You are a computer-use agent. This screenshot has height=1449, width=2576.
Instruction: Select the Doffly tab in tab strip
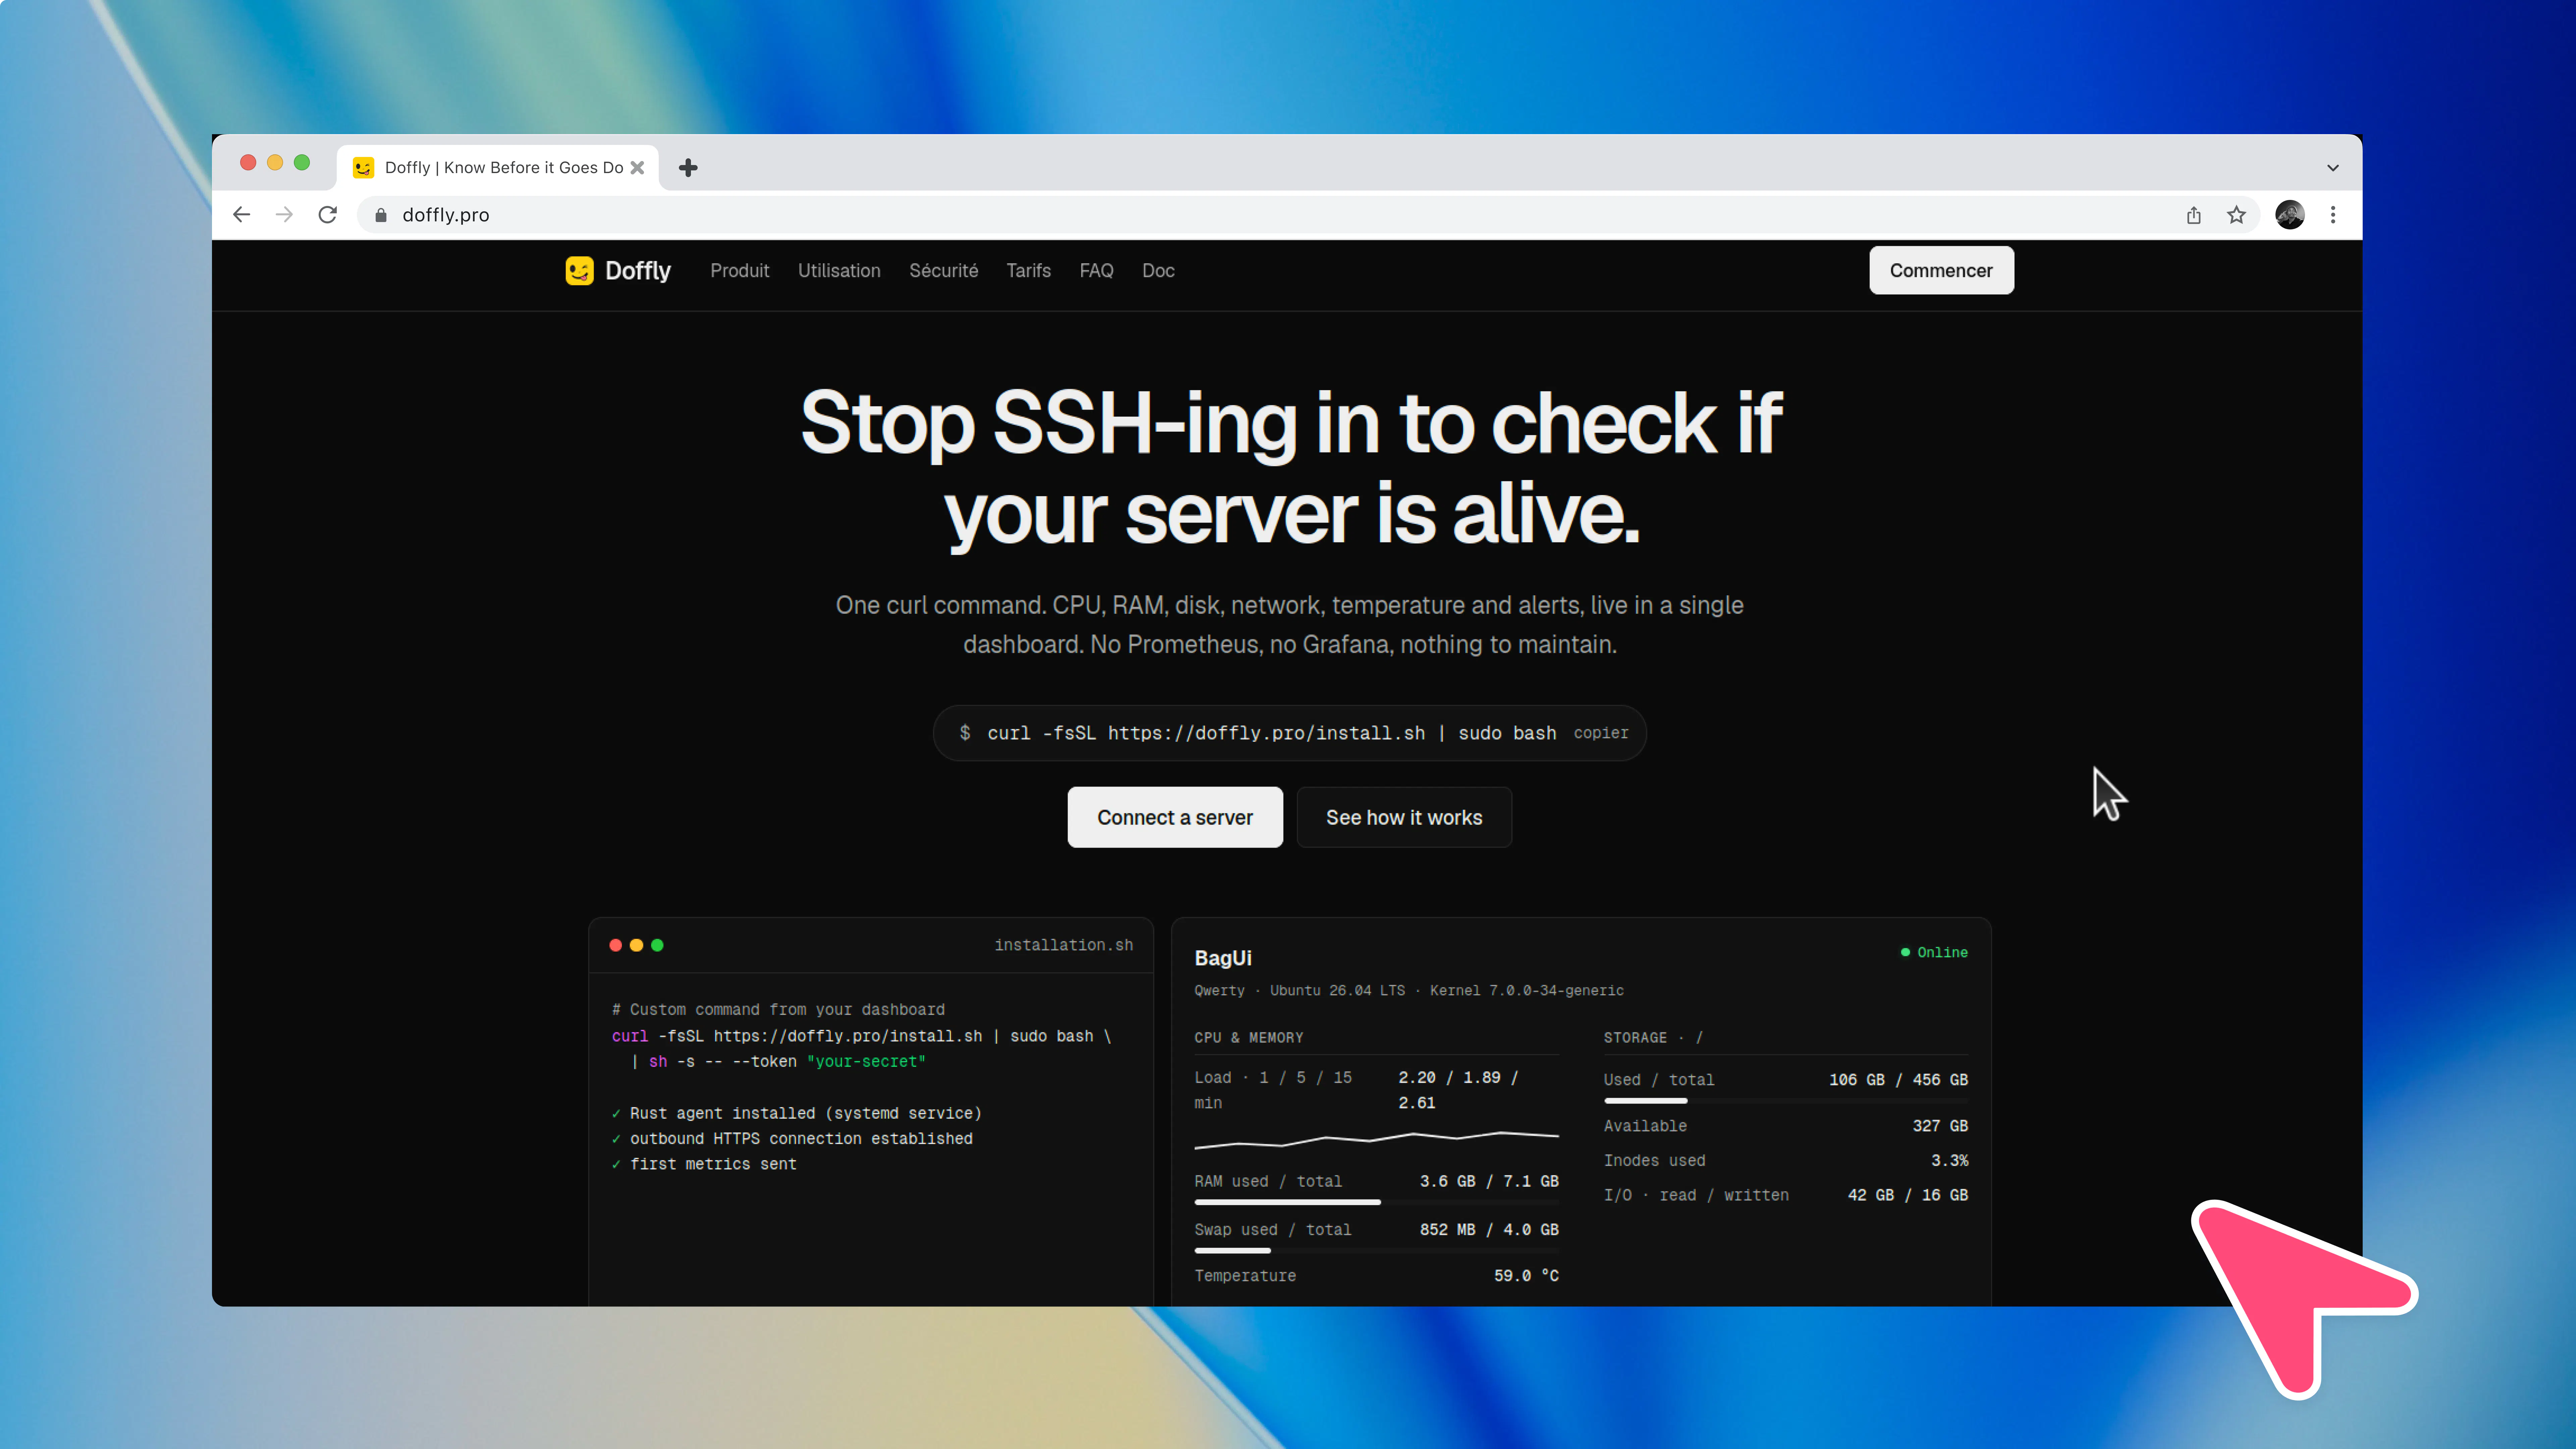[x=498, y=168]
